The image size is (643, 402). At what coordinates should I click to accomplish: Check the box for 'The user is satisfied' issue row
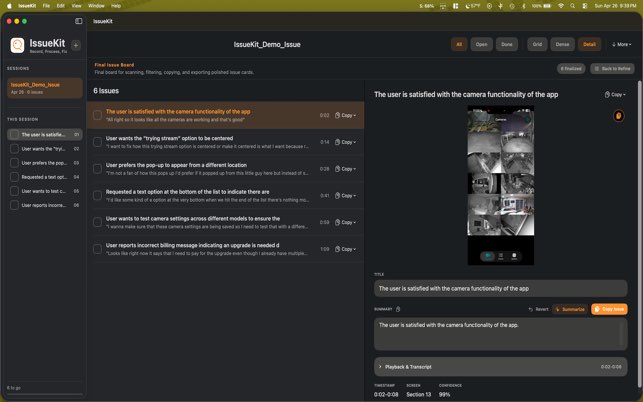coord(97,115)
